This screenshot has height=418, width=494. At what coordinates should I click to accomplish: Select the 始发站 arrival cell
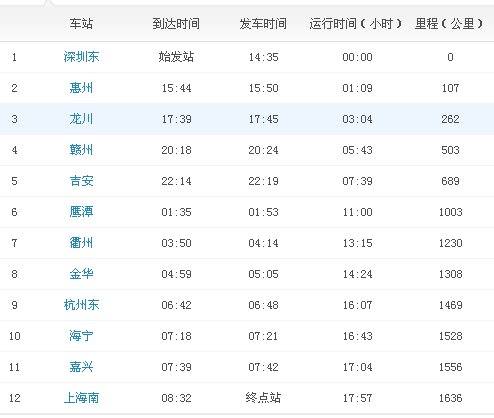(176, 57)
